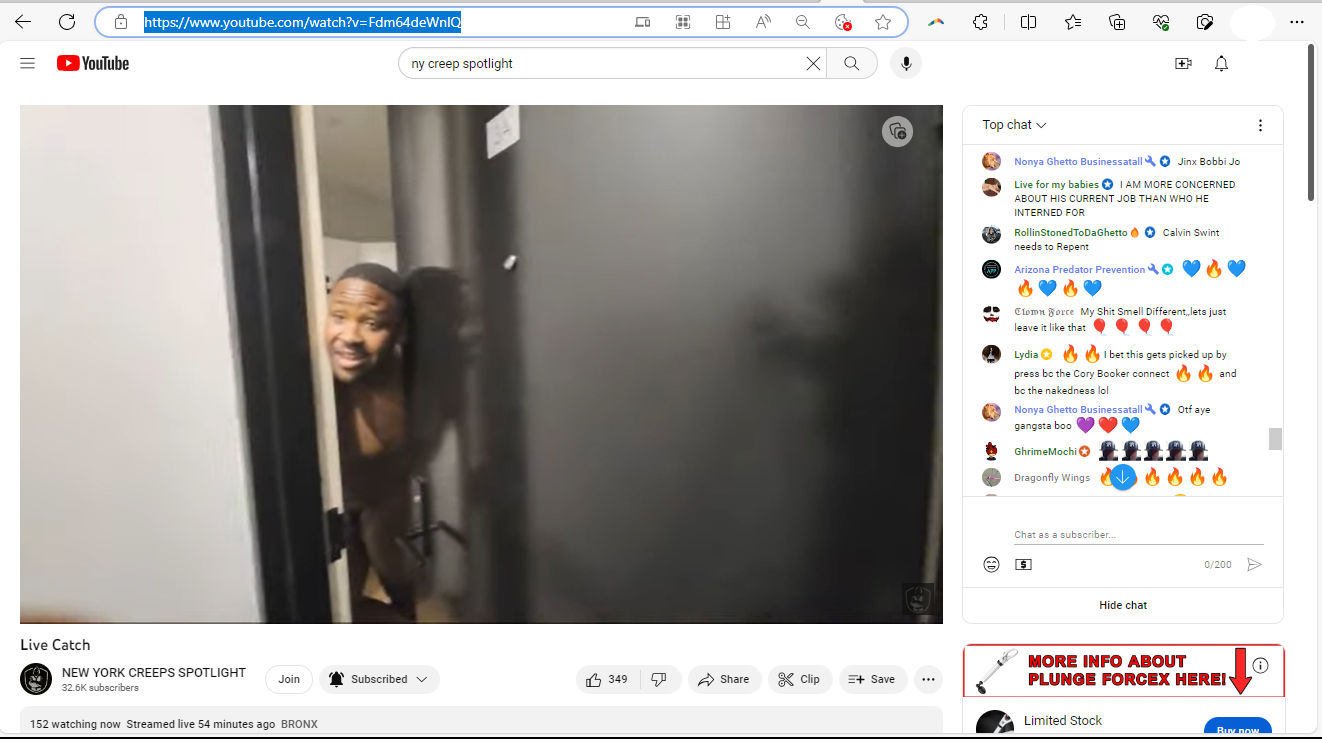Open the Favorites list icon in toolbar
The height and width of the screenshot is (748, 1322).
[1073, 22]
